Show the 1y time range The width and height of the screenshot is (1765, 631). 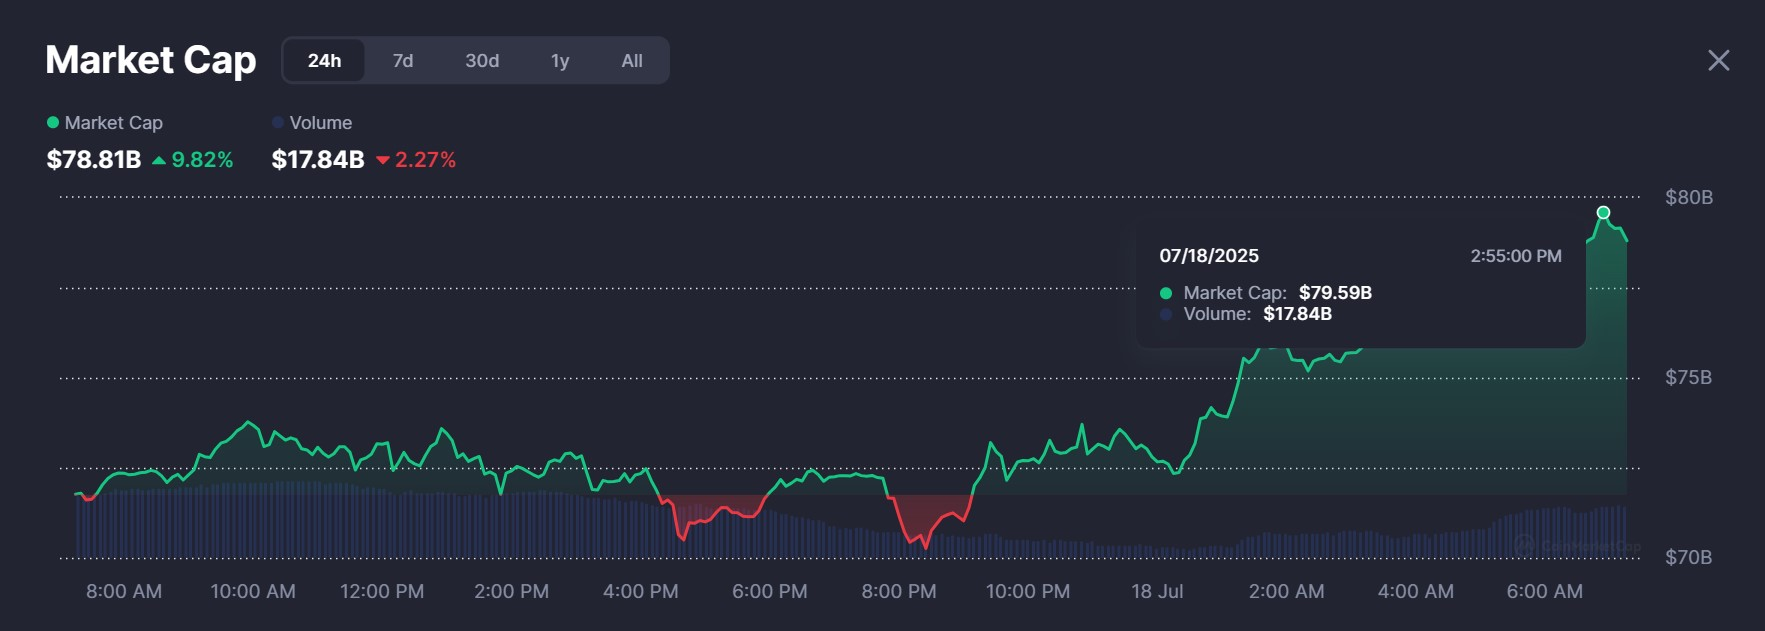(x=560, y=61)
